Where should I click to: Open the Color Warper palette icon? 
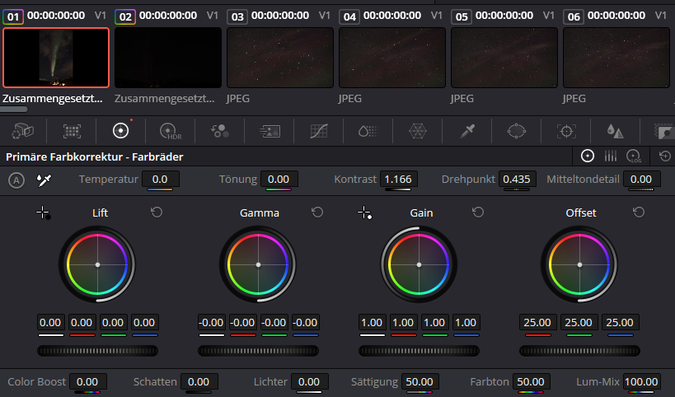tap(417, 131)
